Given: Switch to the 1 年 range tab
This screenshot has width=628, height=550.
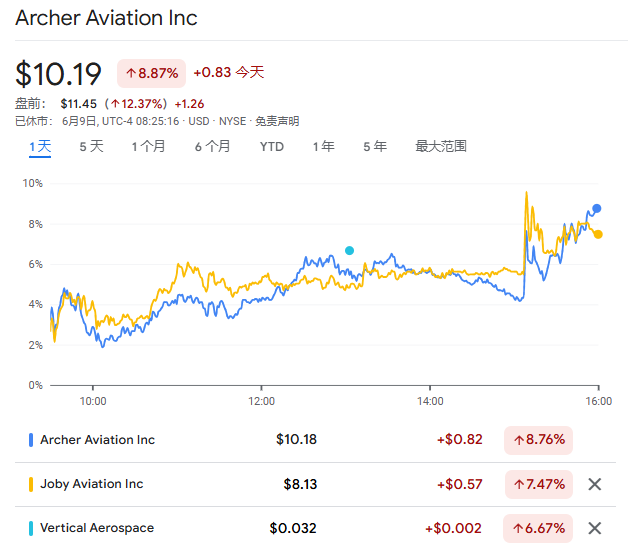Looking at the screenshot, I should coord(323,147).
